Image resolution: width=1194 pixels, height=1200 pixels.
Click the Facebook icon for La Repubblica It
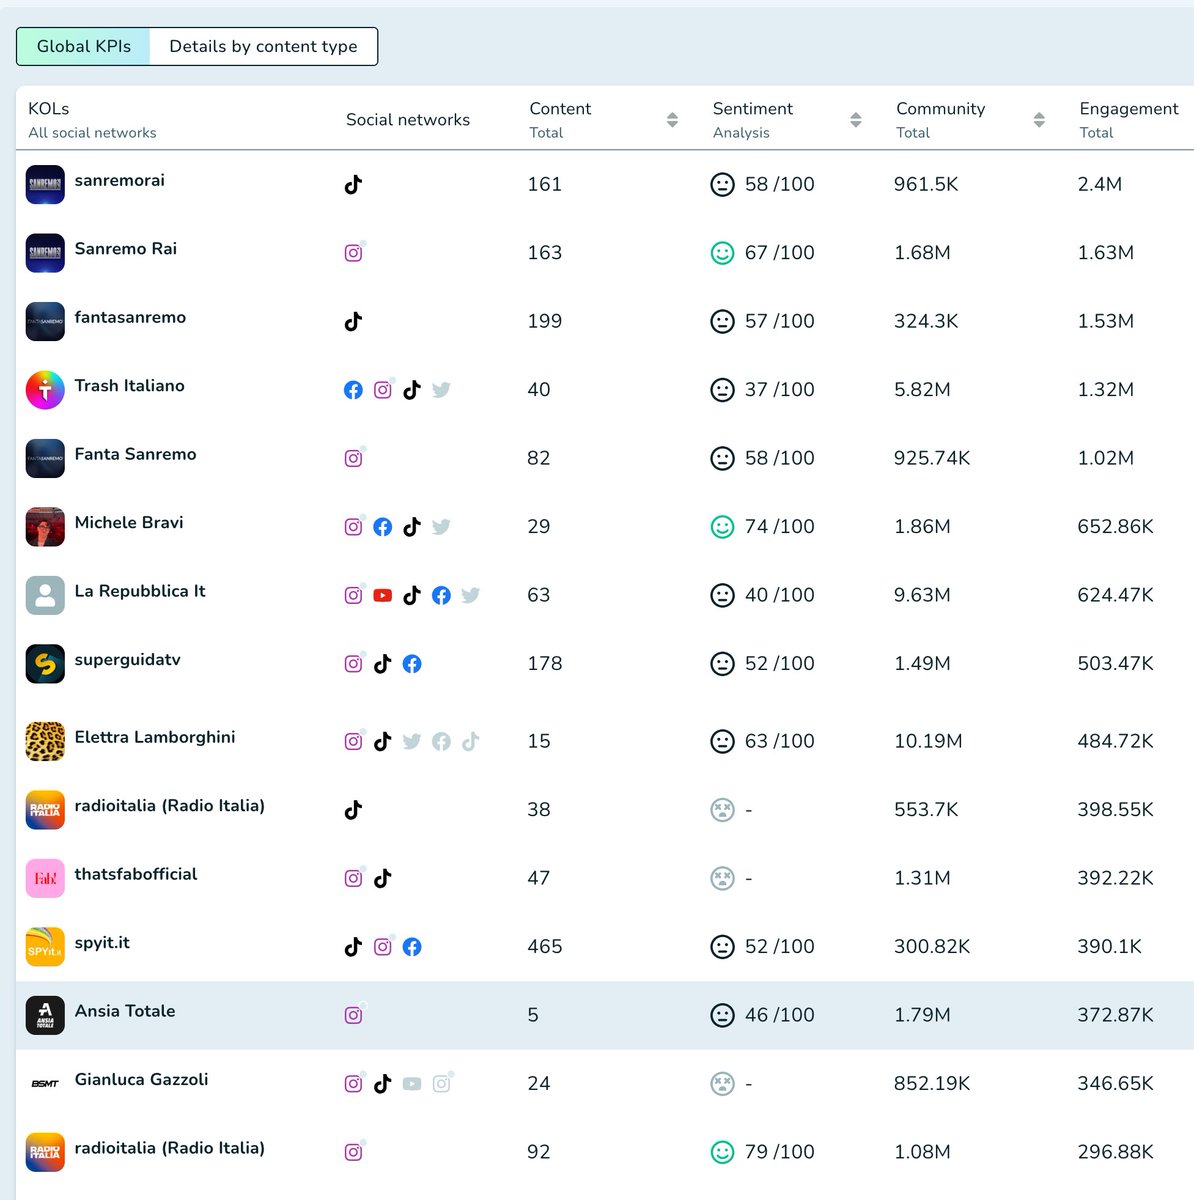441,595
